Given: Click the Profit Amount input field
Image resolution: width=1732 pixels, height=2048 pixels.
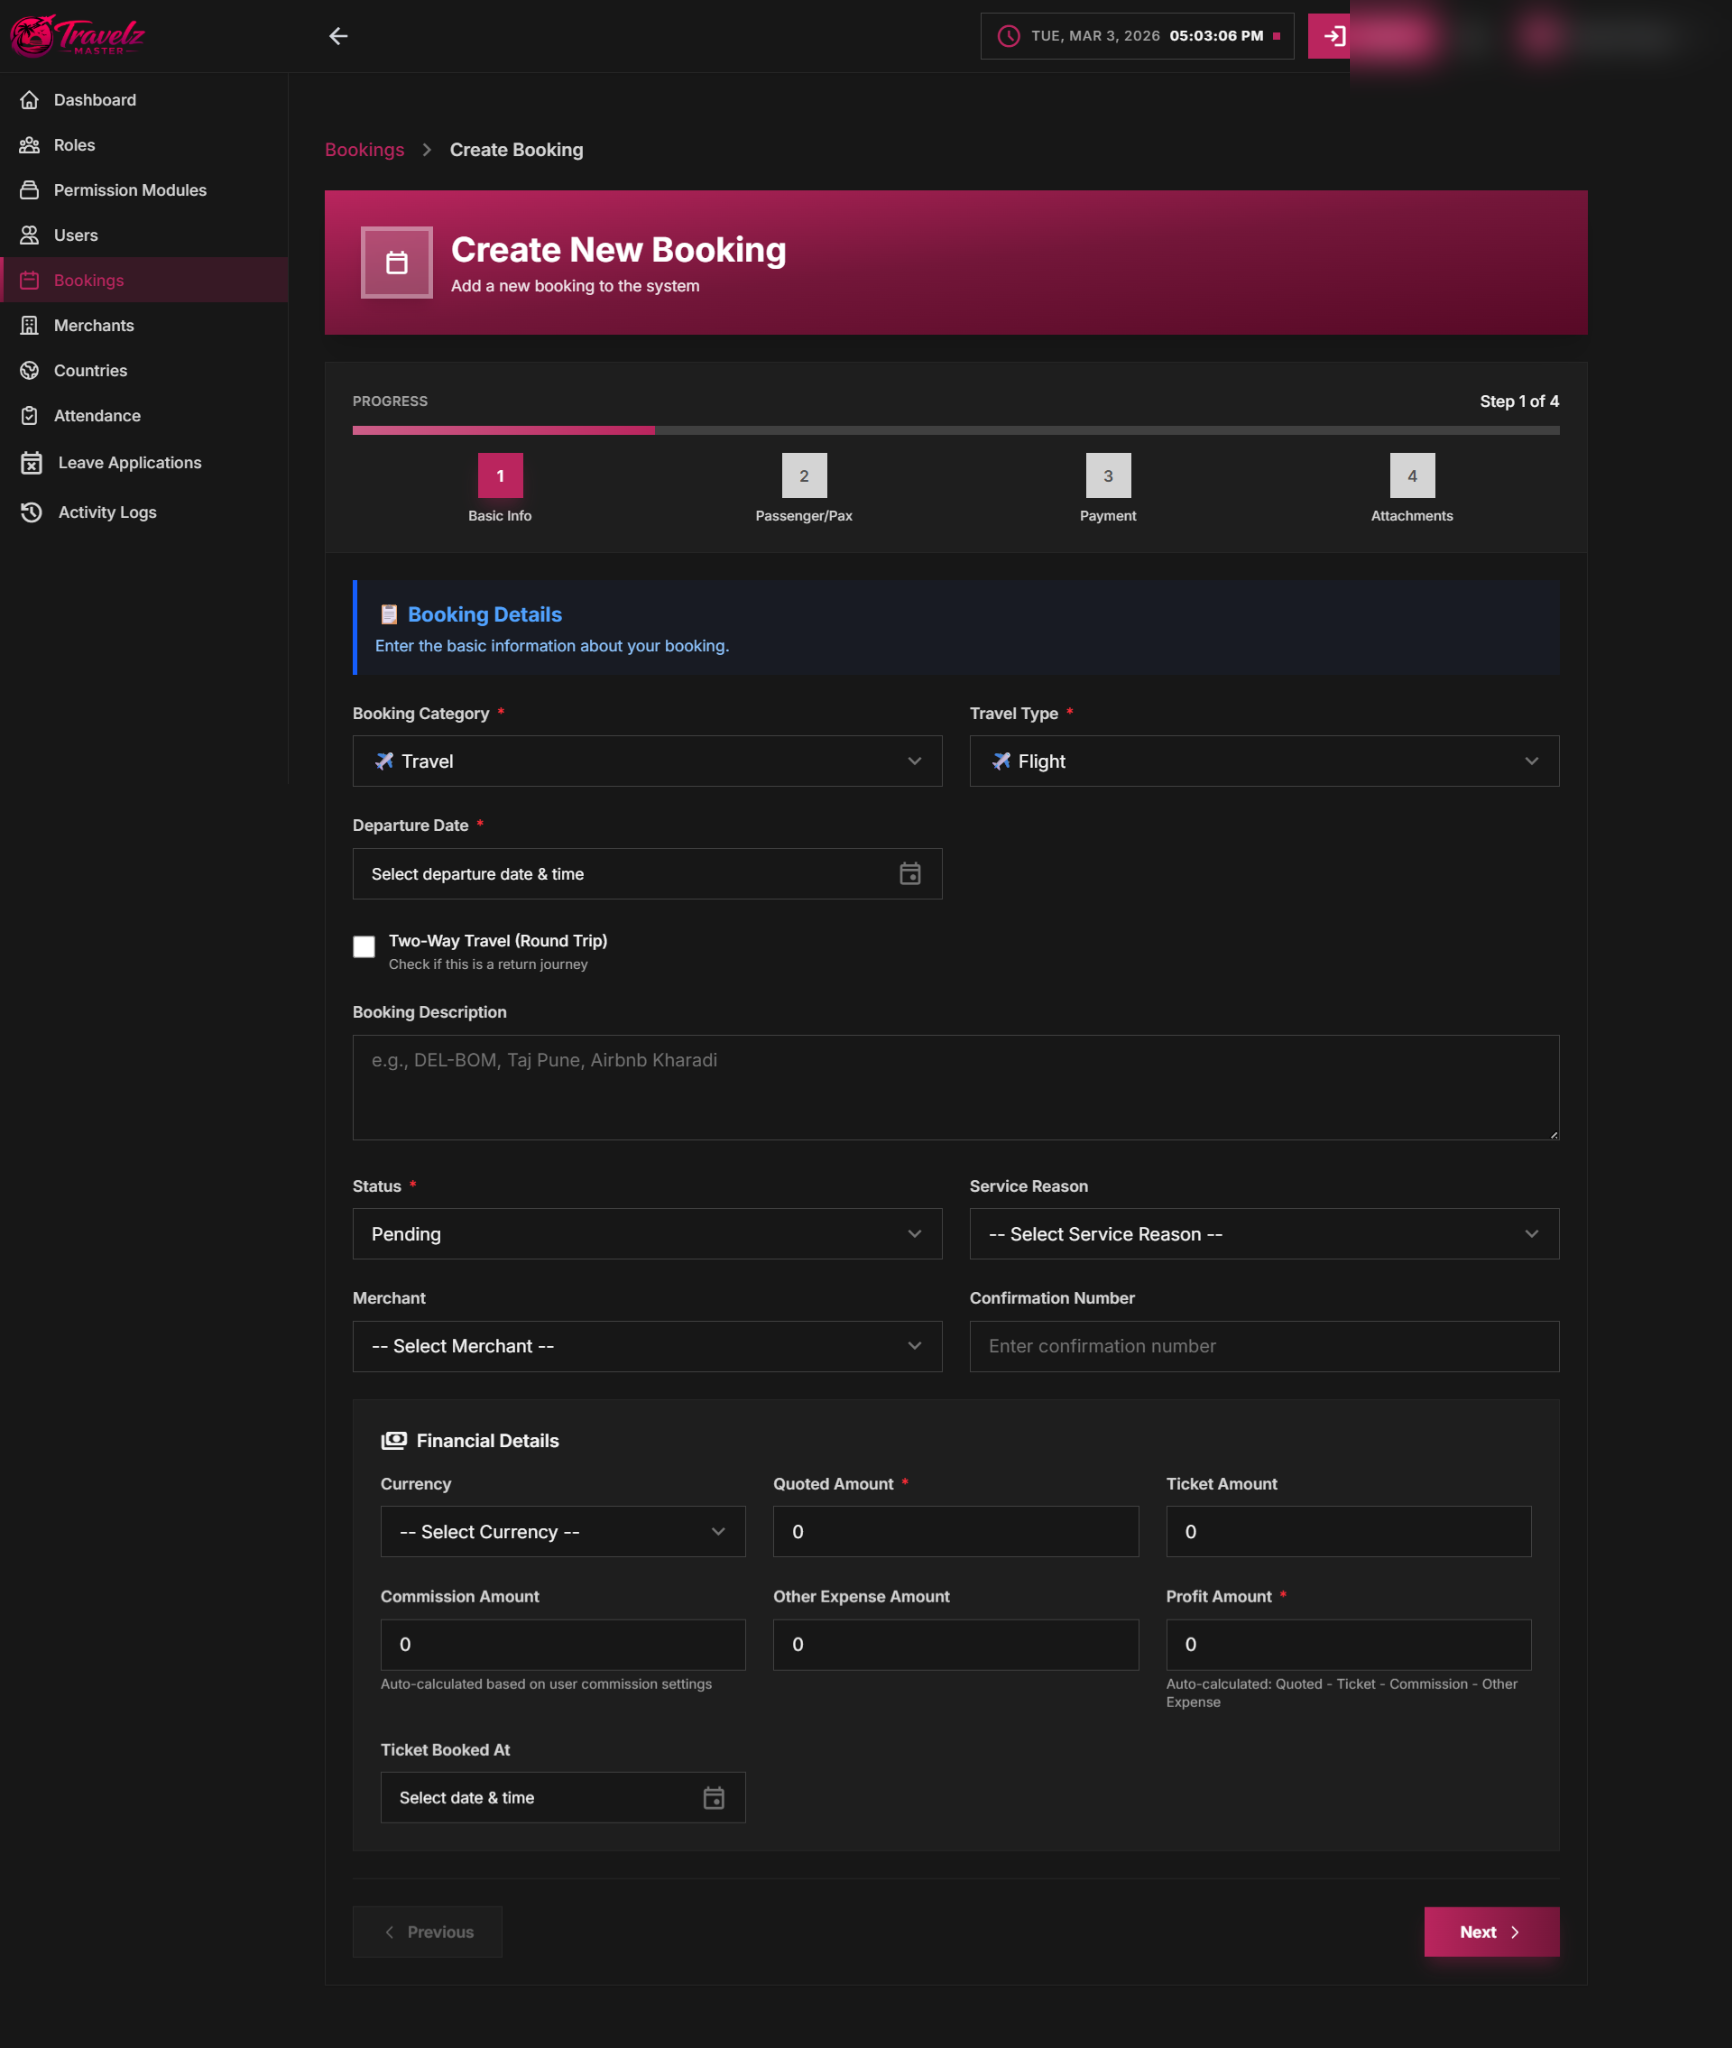Looking at the screenshot, I should tap(1348, 1644).
